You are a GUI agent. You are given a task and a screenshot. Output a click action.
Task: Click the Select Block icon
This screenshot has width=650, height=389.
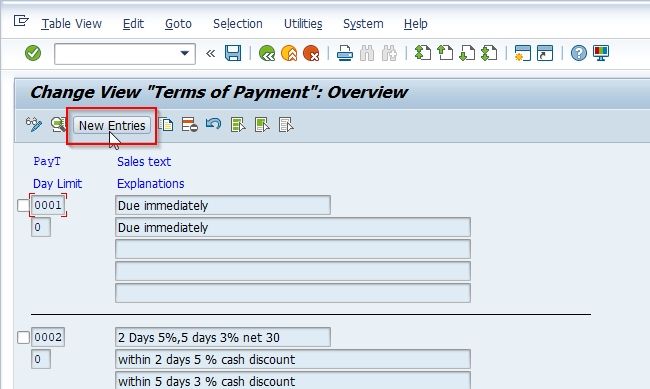[x=262, y=124]
